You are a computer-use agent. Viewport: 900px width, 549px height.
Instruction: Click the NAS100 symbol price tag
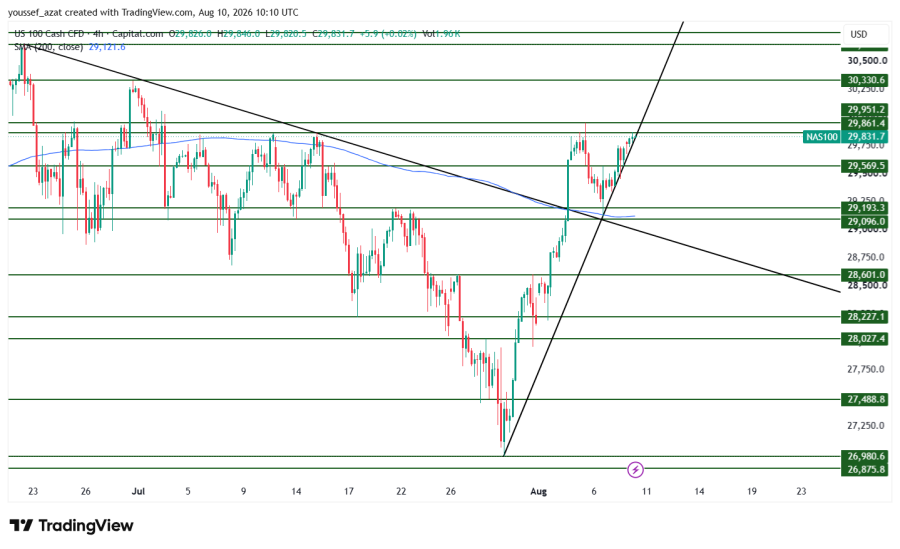click(822, 137)
